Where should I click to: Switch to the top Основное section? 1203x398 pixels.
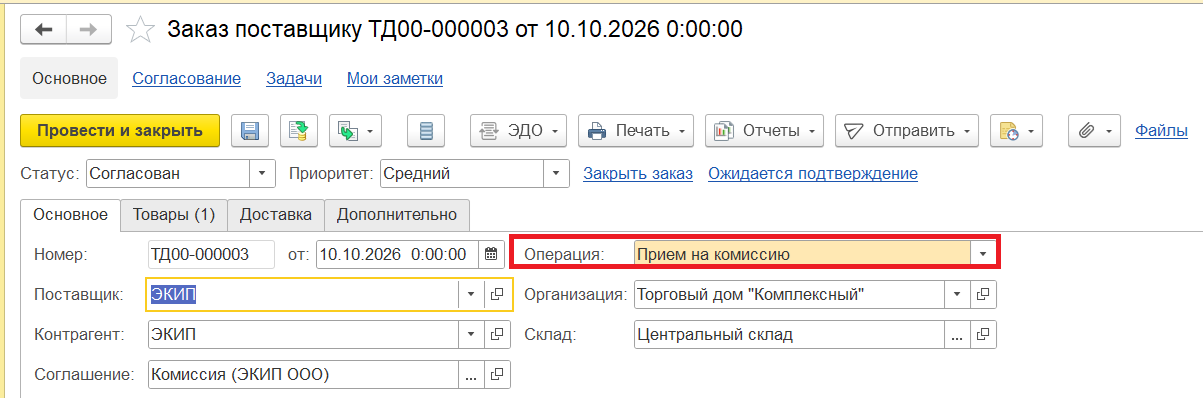pyautogui.click(x=69, y=78)
